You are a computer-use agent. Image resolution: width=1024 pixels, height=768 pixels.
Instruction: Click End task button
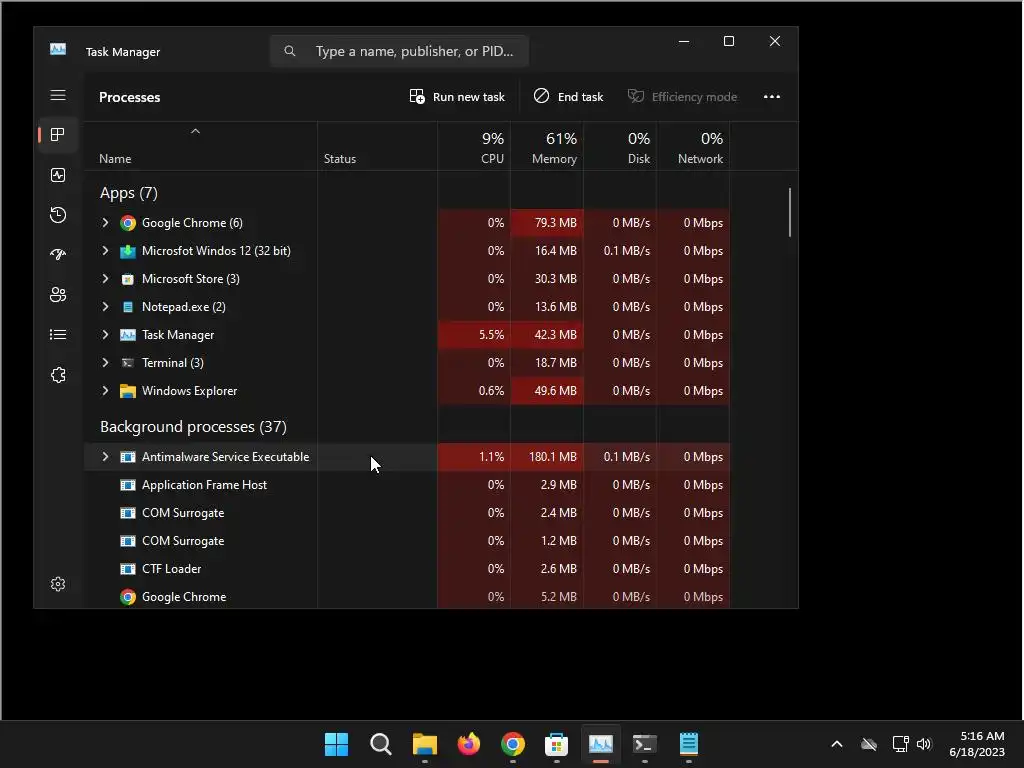568,97
